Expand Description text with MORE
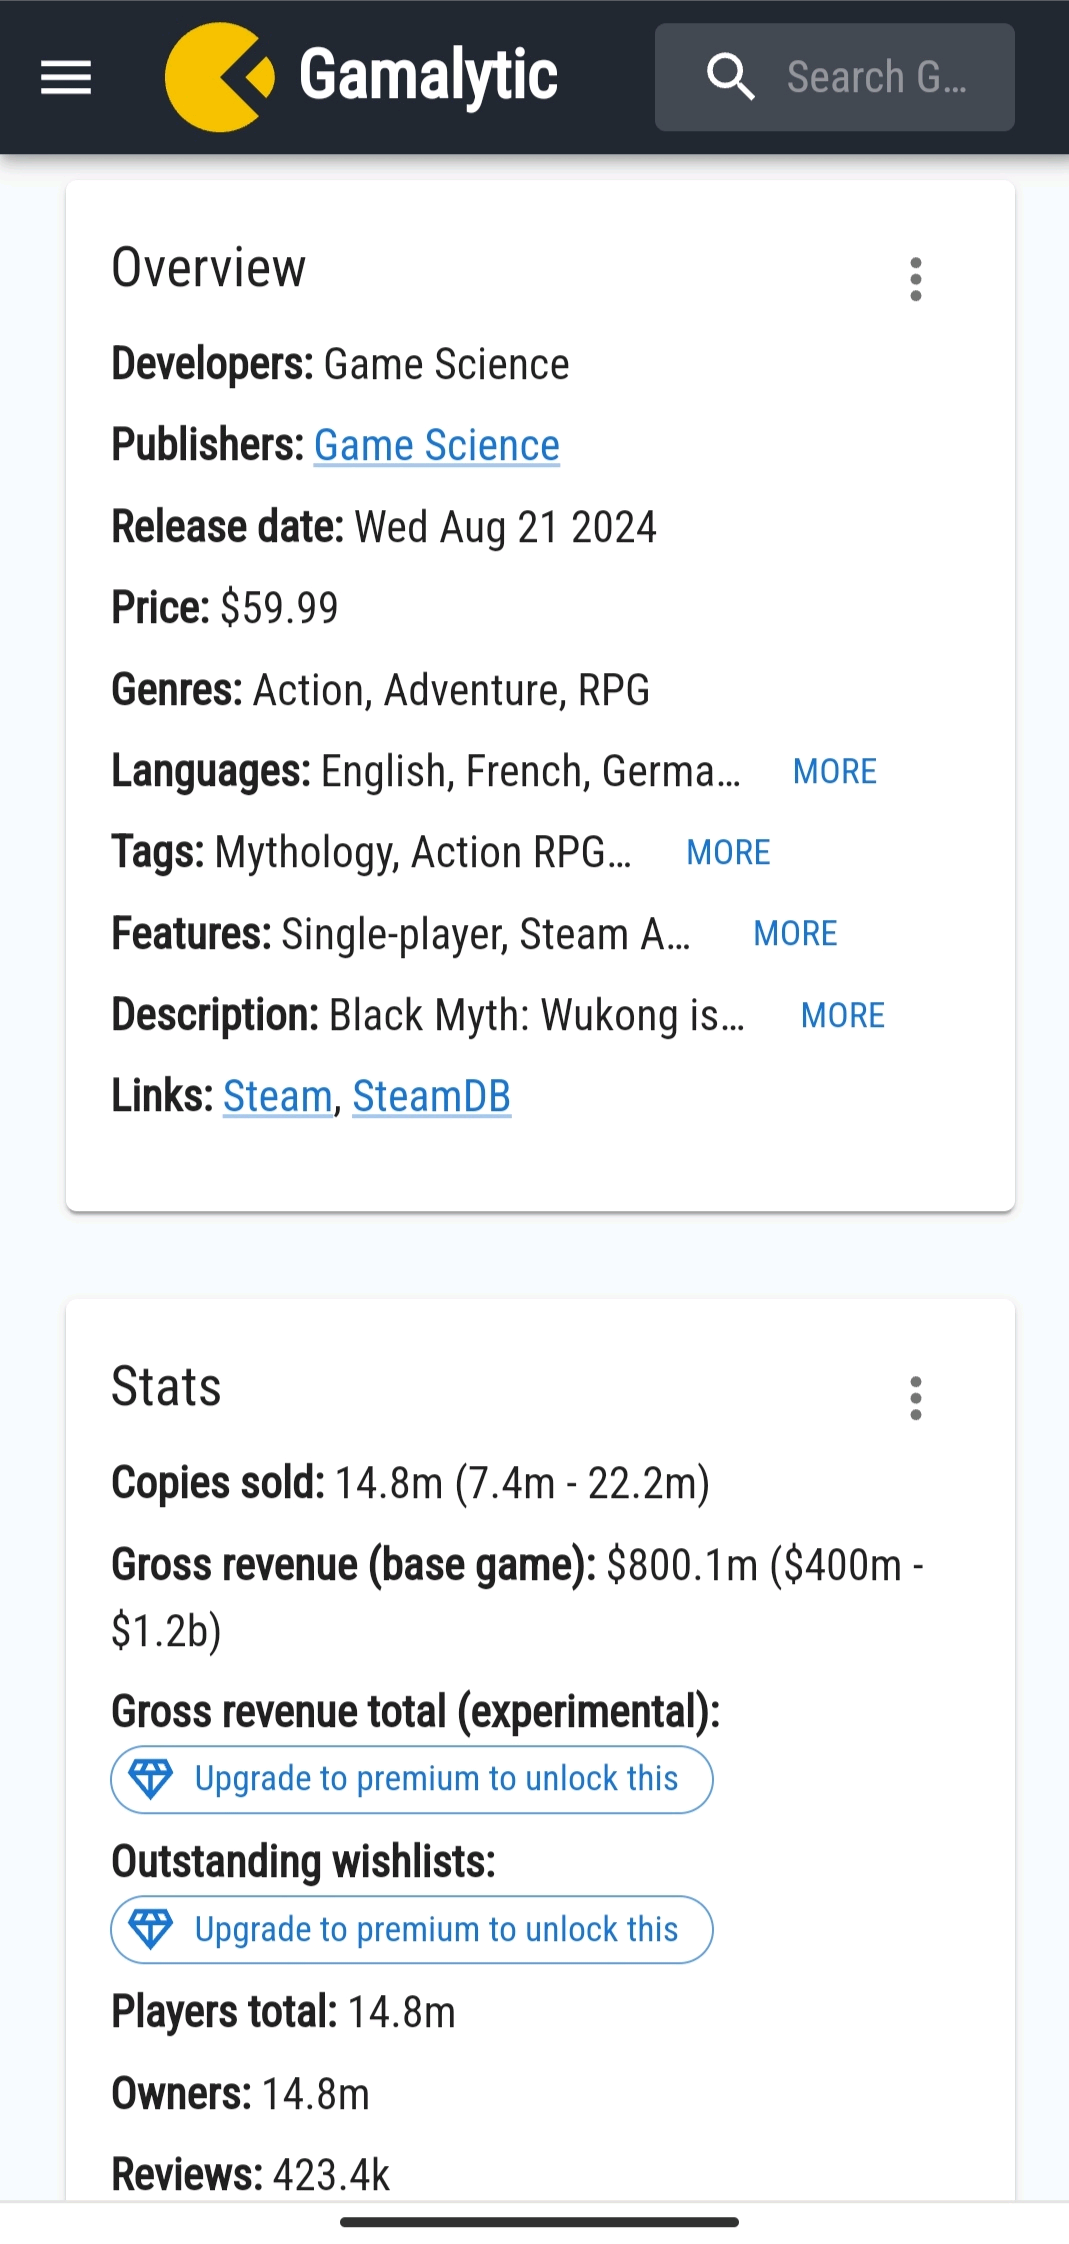 pos(842,1015)
